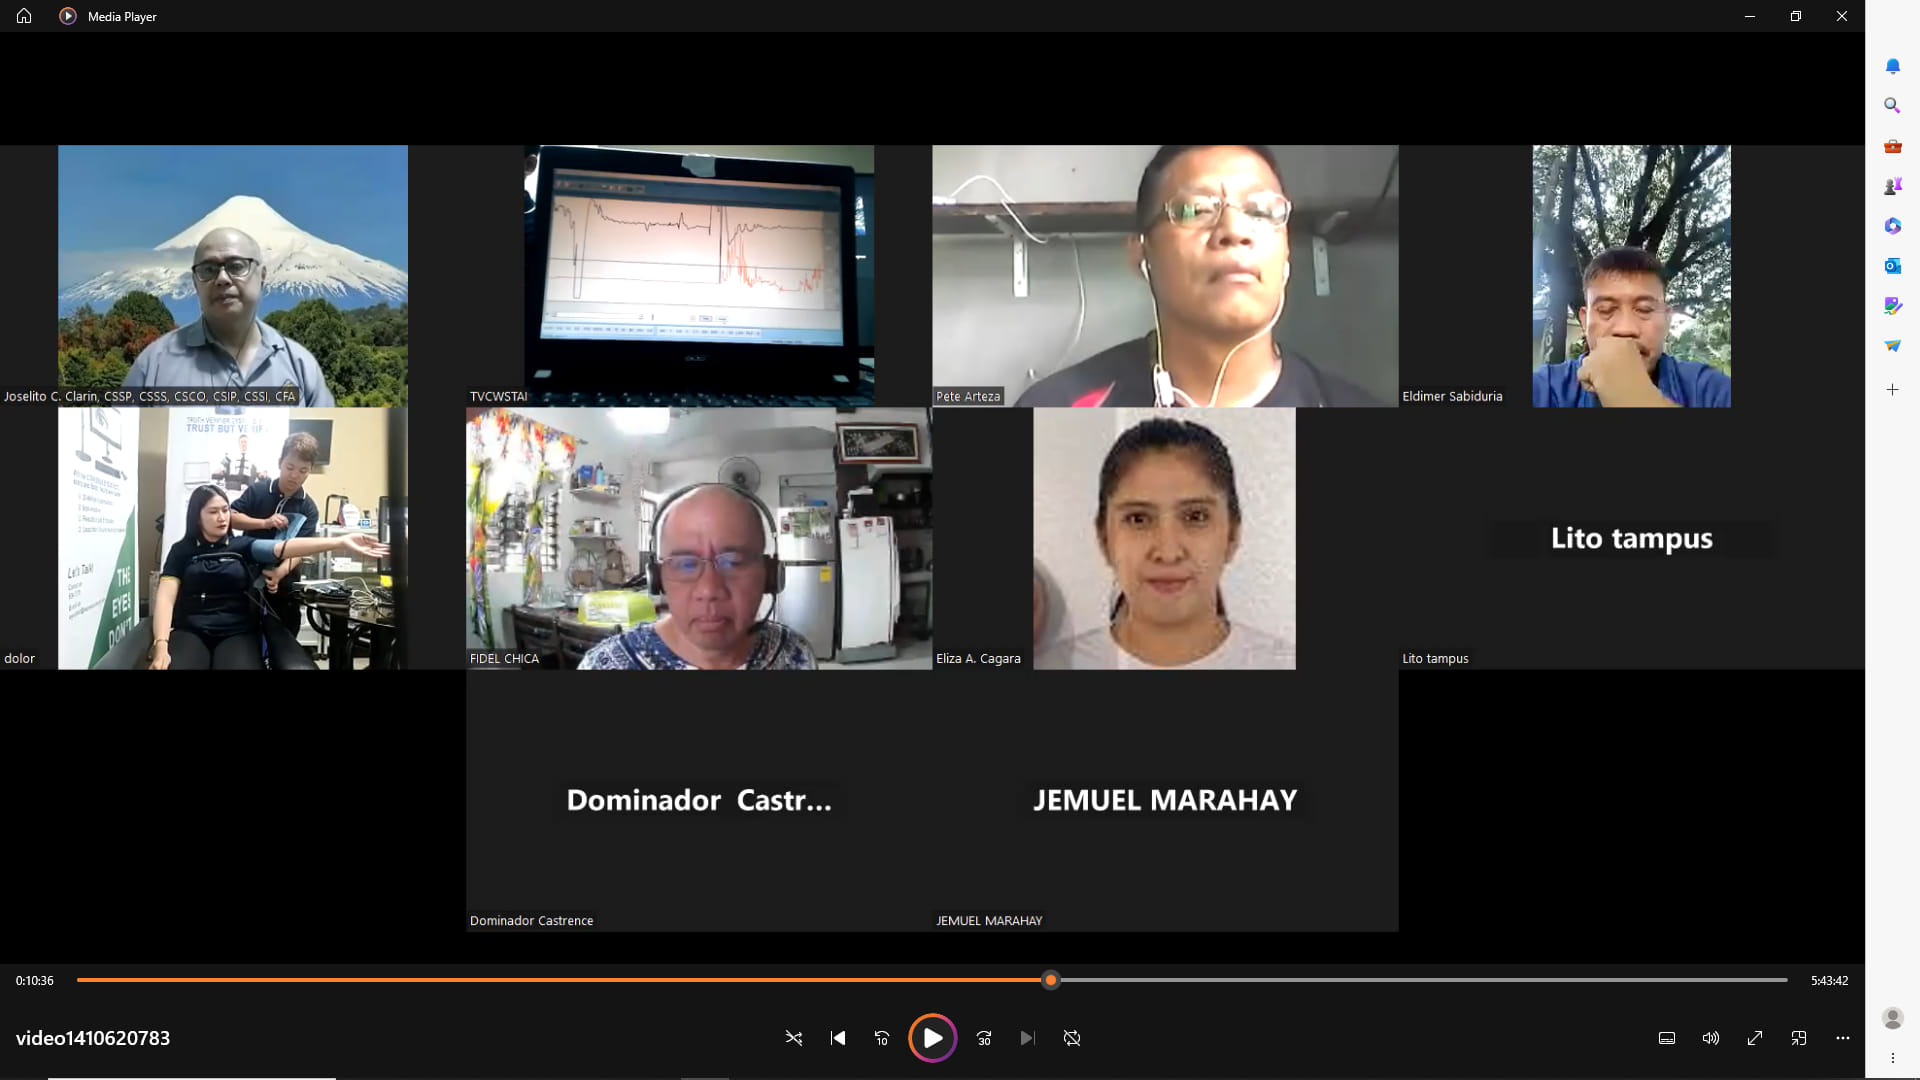1920x1080 pixels.
Task: Click the Dominador Castrence name tile
Action: [x=699, y=800]
